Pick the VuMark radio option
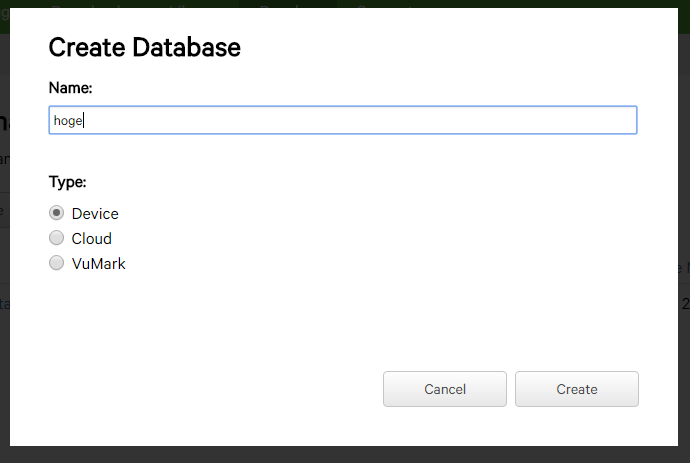This screenshot has height=463, width=690. (57, 263)
